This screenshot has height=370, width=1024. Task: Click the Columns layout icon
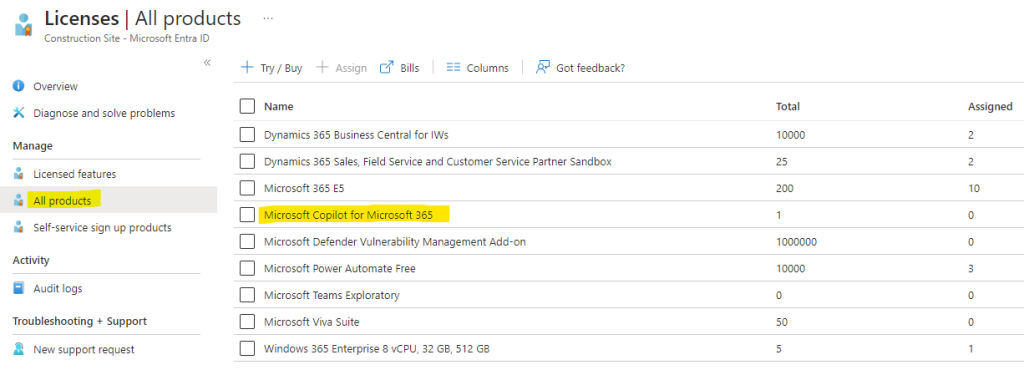click(x=453, y=67)
